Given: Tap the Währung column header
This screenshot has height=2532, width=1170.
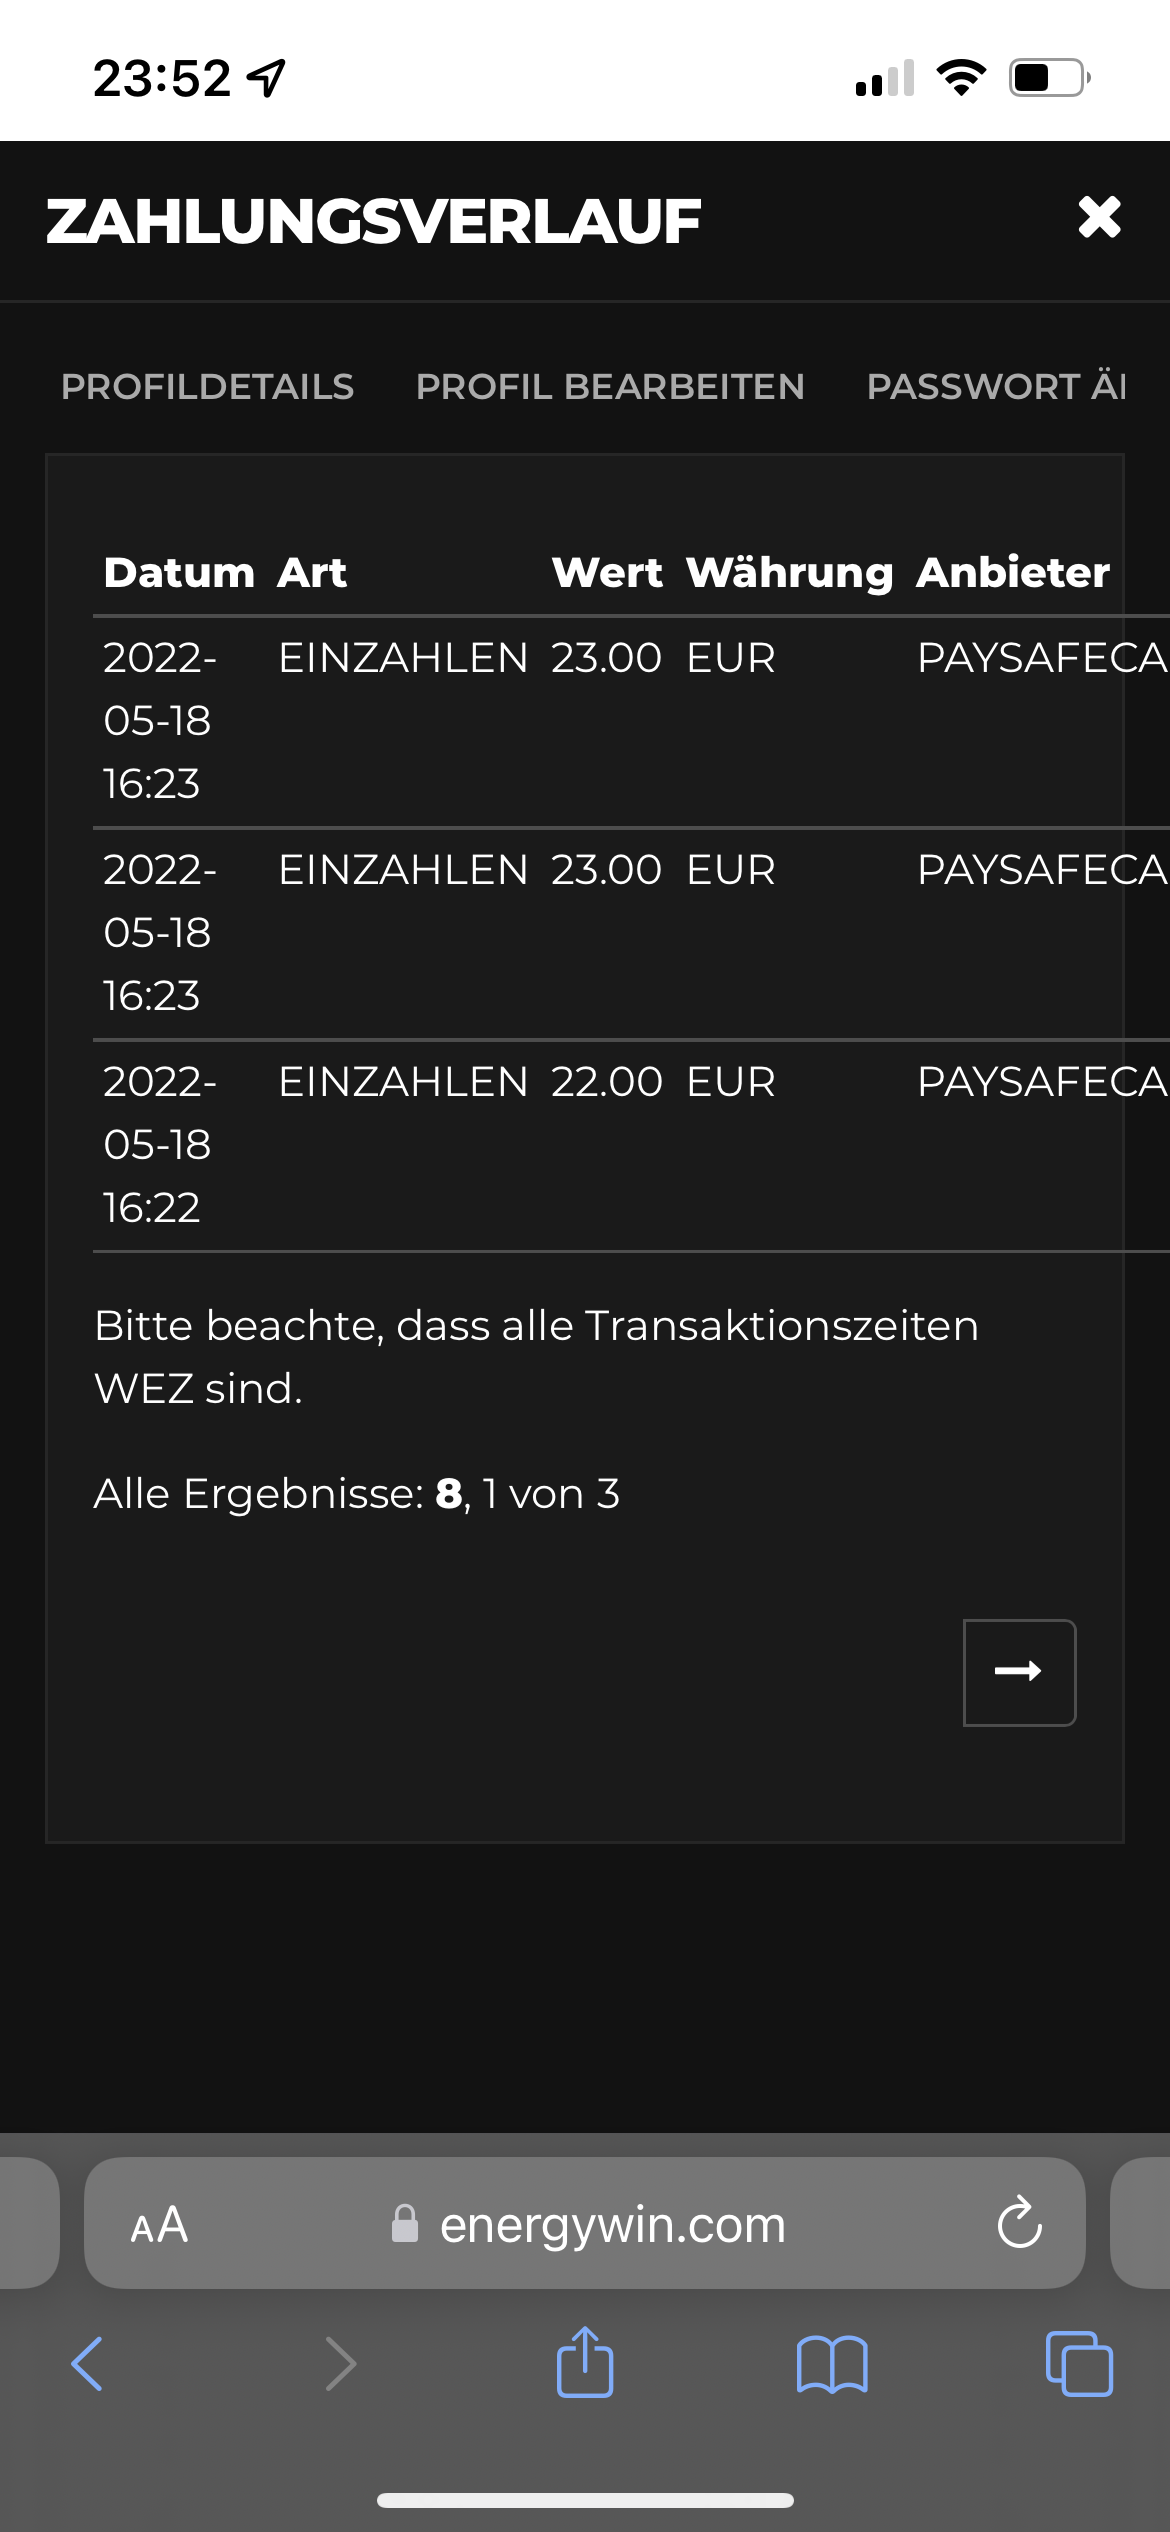Looking at the screenshot, I should (789, 573).
